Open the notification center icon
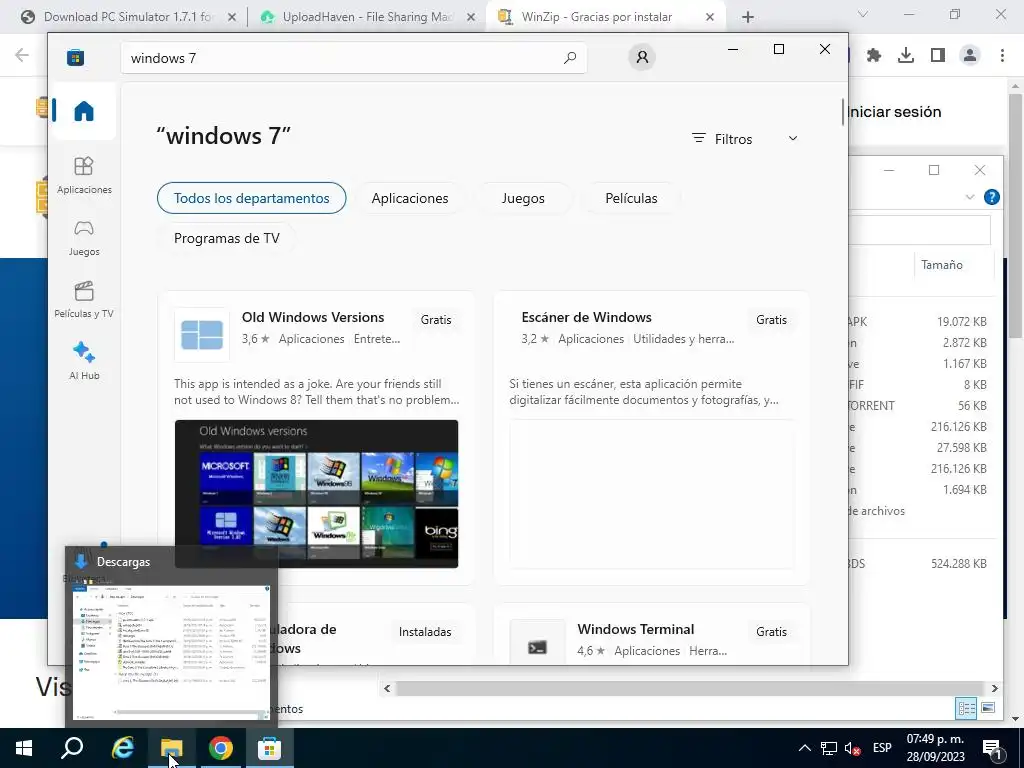Viewport: 1024px width, 768px height. pos(992,748)
